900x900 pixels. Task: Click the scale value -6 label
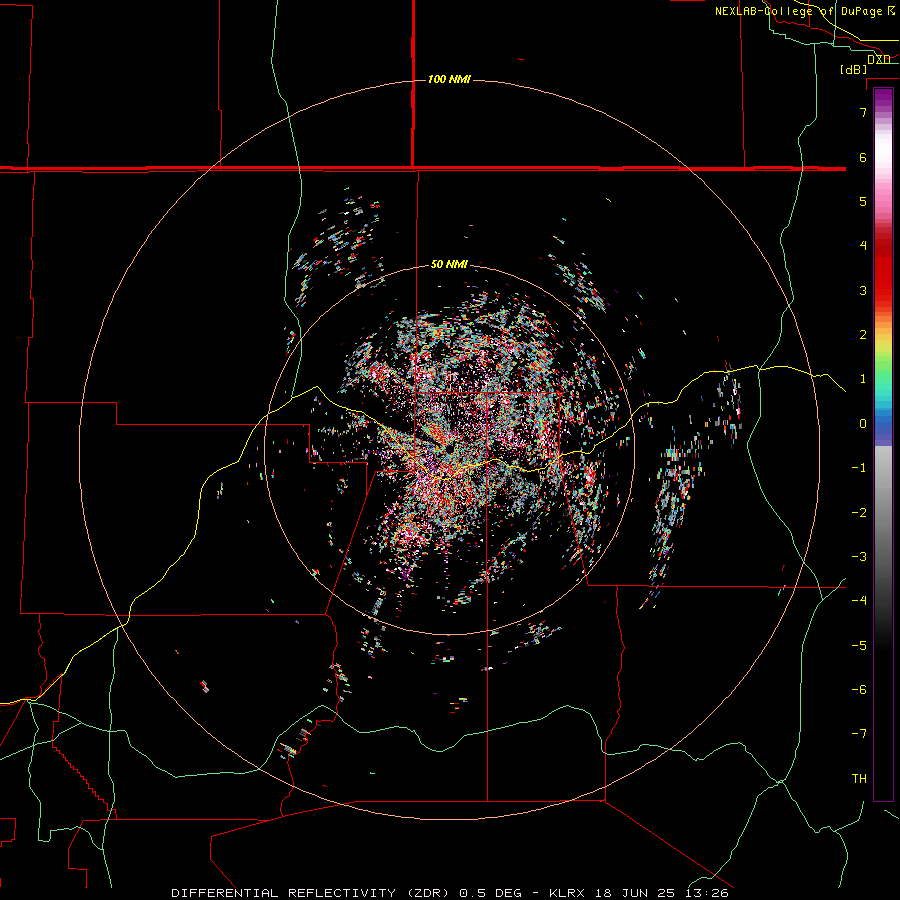[x=859, y=689]
